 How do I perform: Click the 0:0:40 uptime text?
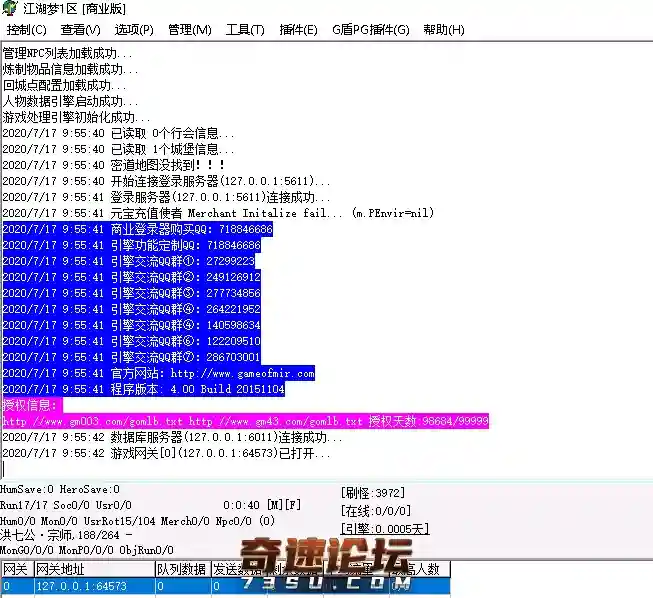coord(241,505)
